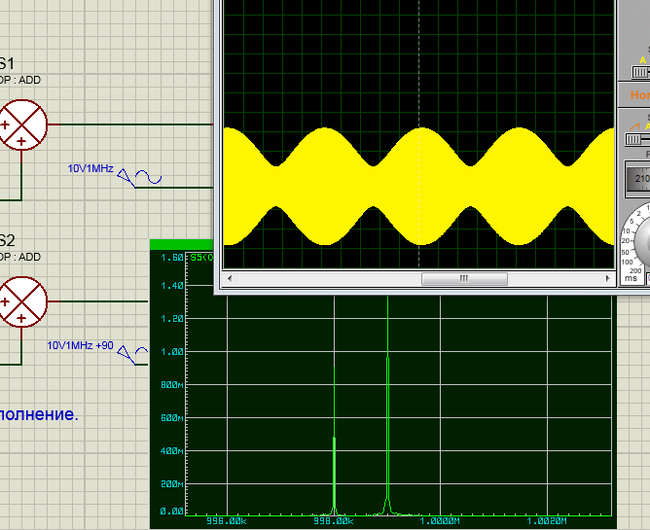The width and height of the screenshot is (650, 530).
Task: Click the 200m amplitude axis label
Action: coord(172,484)
